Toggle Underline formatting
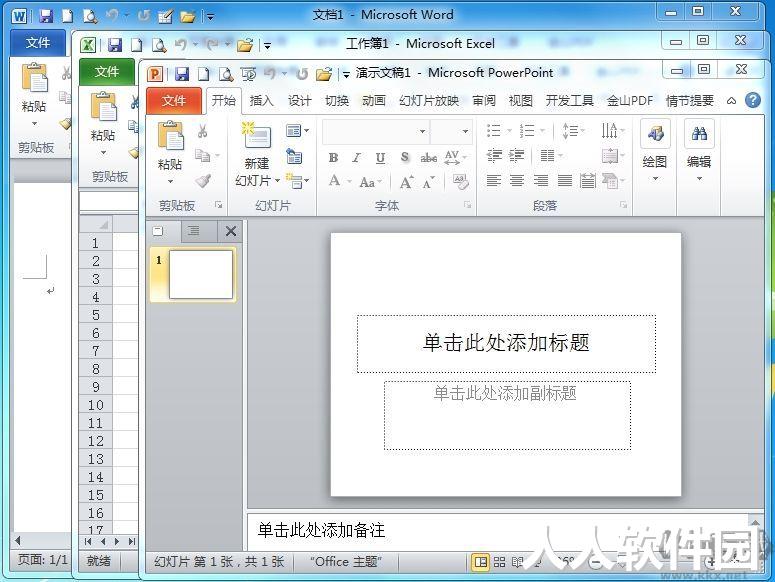The width and height of the screenshot is (775, 582). 380,158
